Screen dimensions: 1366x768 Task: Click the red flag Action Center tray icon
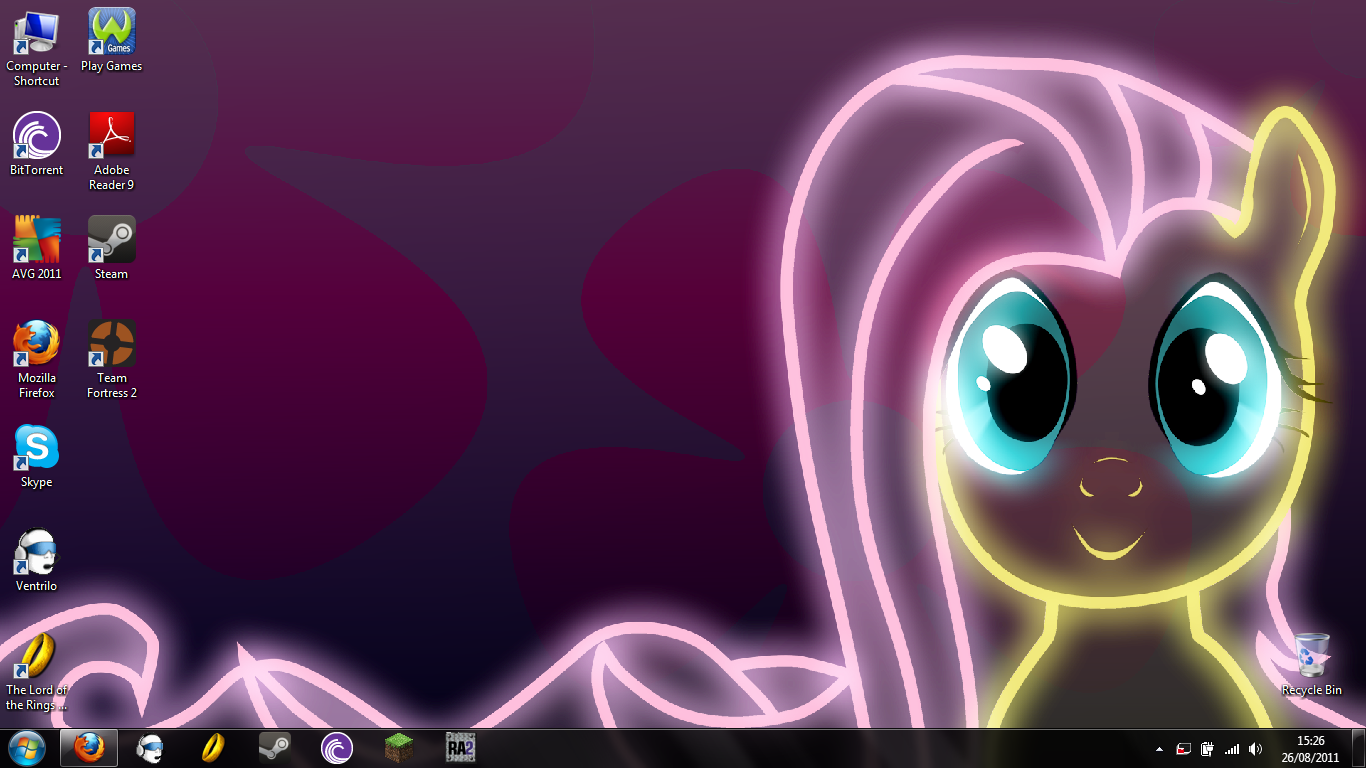tap(1183, 748)
